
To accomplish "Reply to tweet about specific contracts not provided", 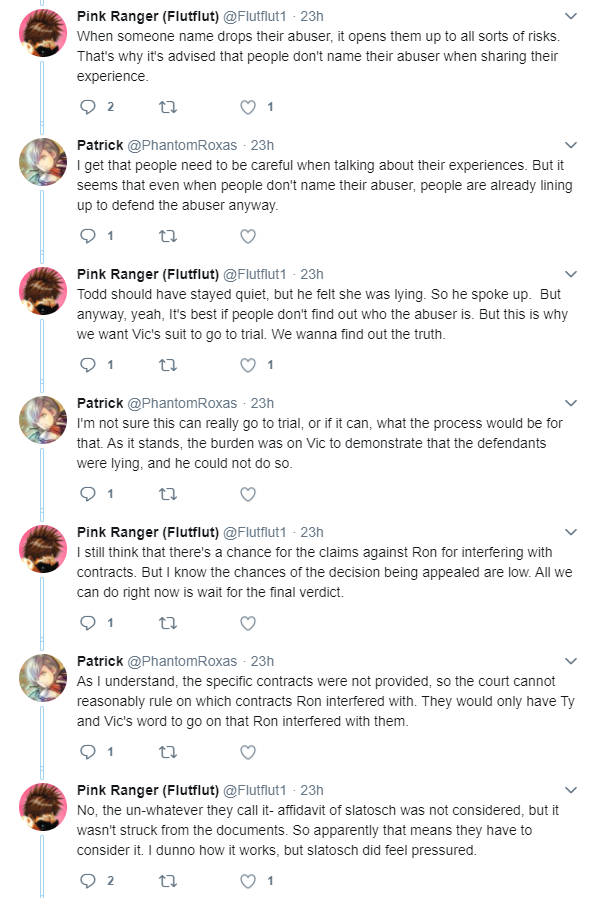I will [x=88, y=751].
